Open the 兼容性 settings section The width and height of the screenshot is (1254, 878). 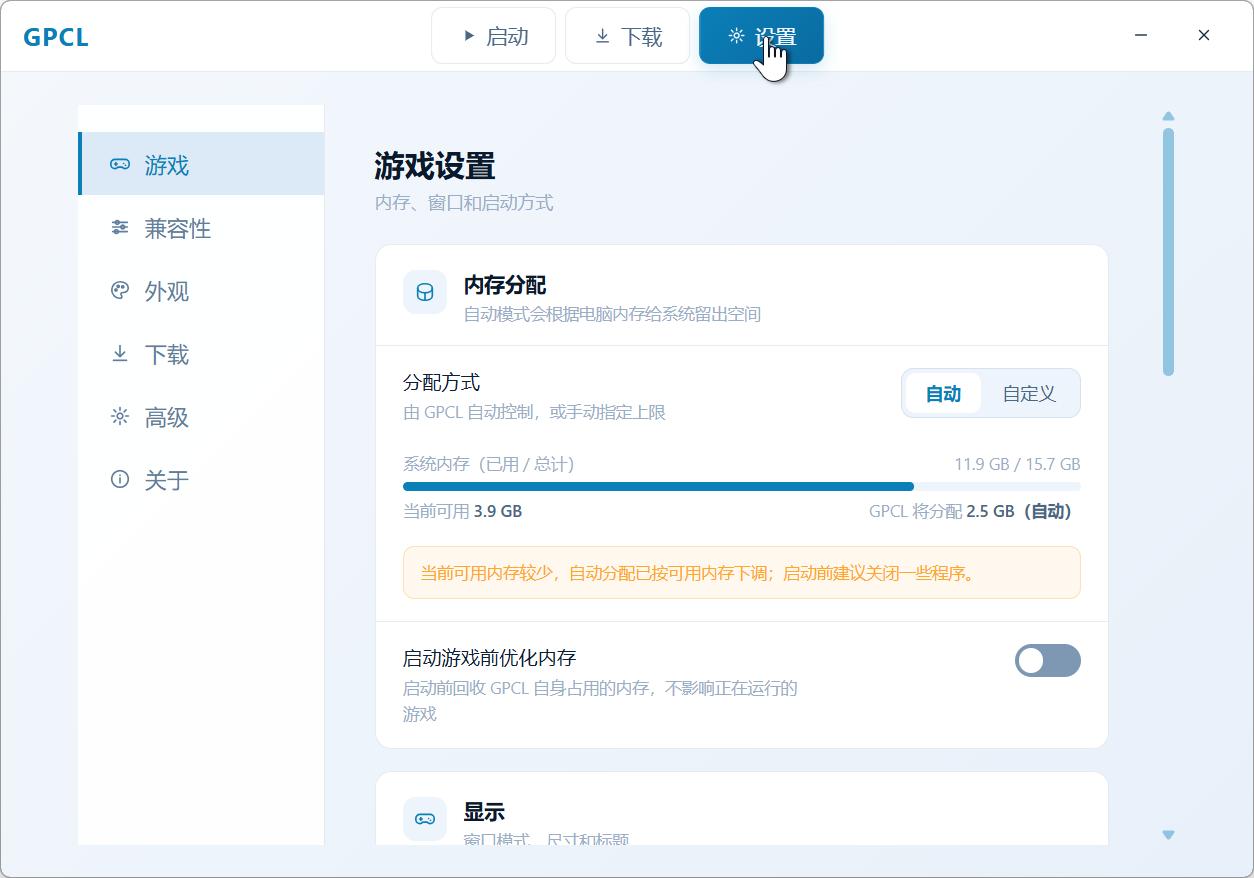(201, 228)
